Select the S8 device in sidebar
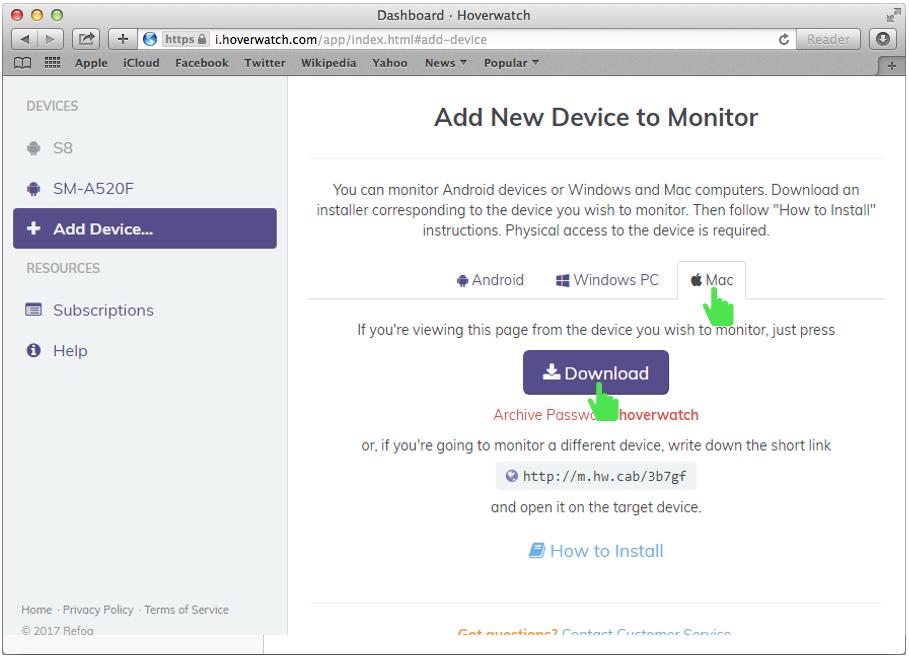 [144, 148]
